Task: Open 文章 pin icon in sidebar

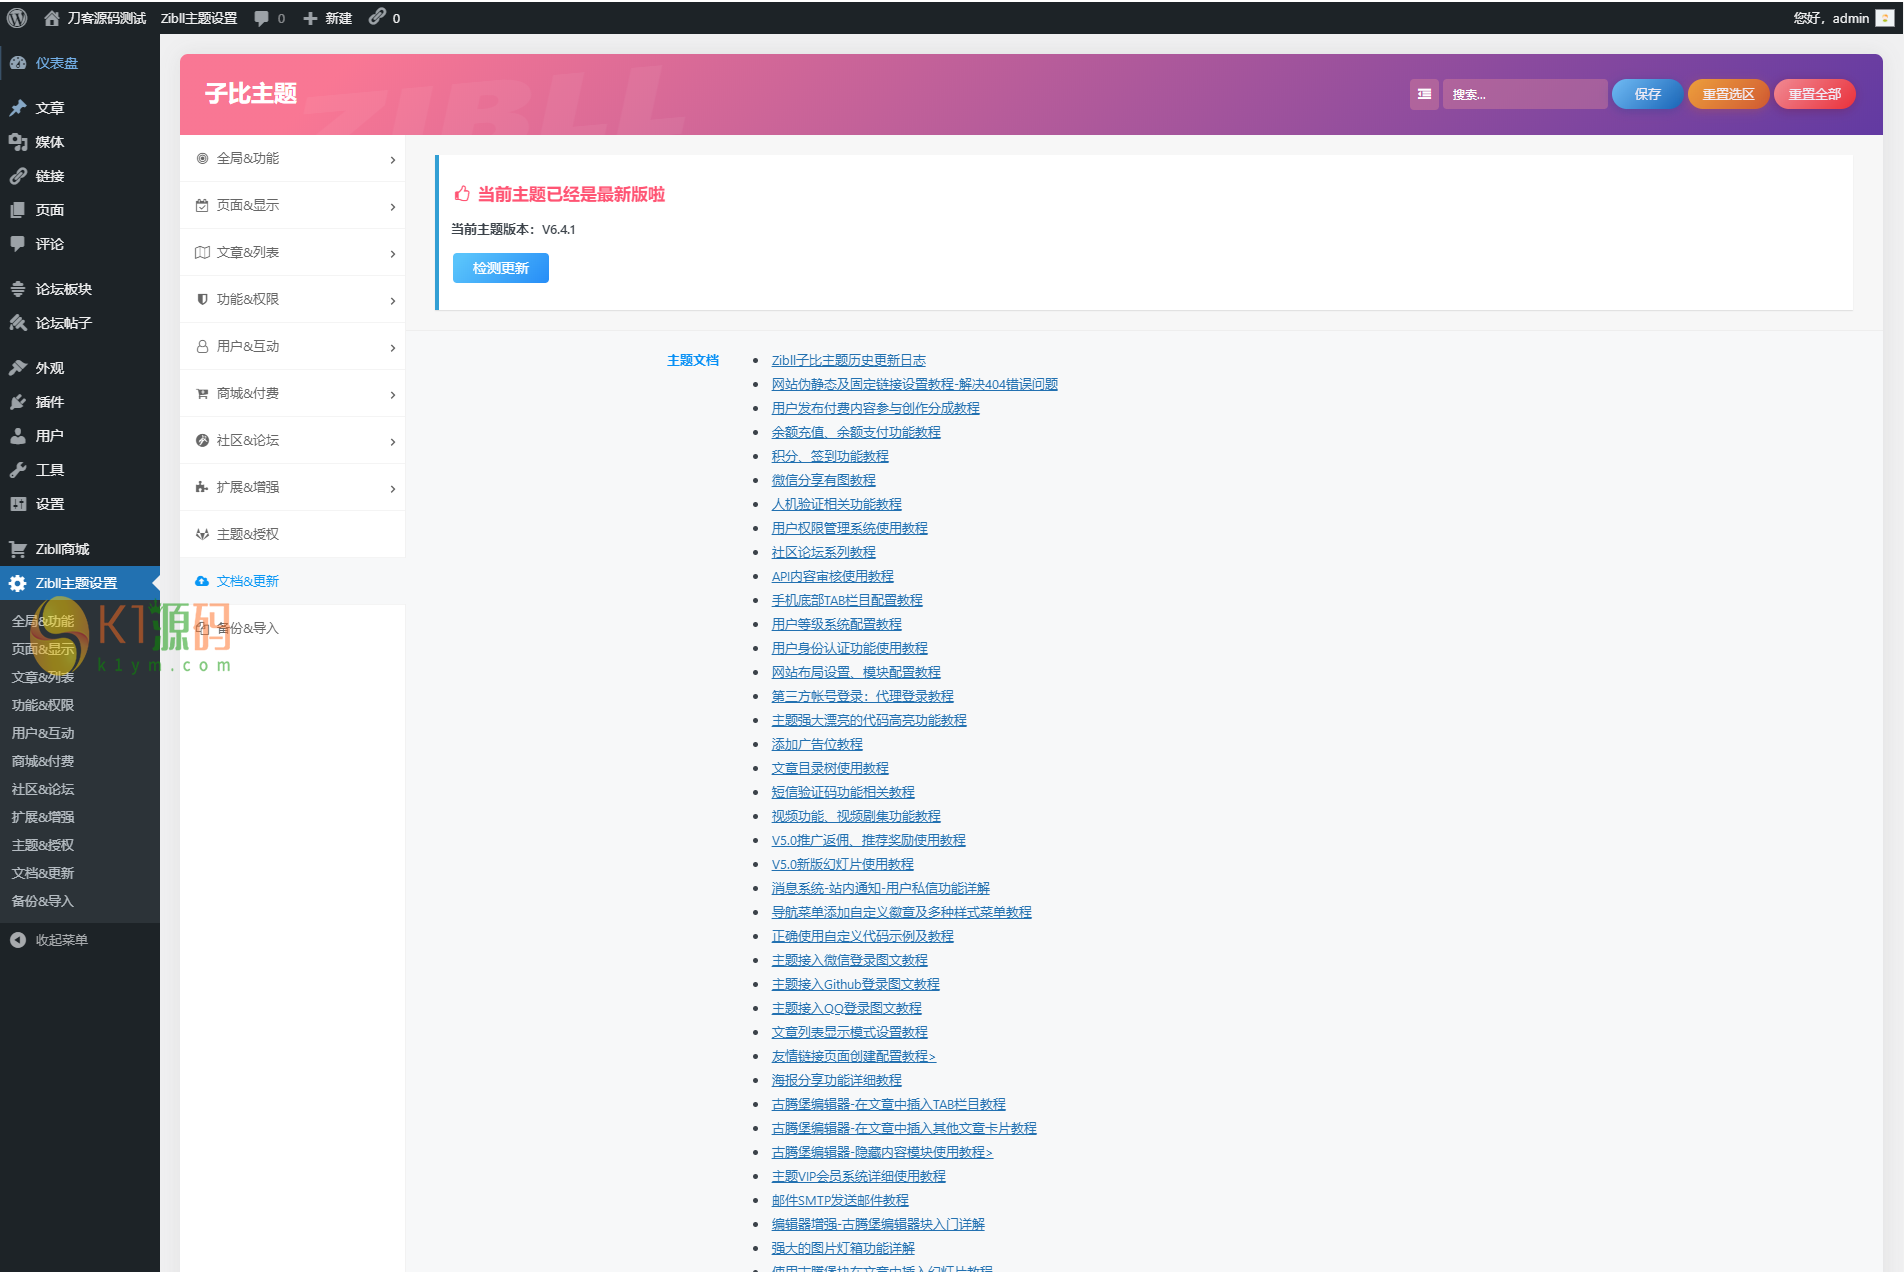Action: [18, 108]
